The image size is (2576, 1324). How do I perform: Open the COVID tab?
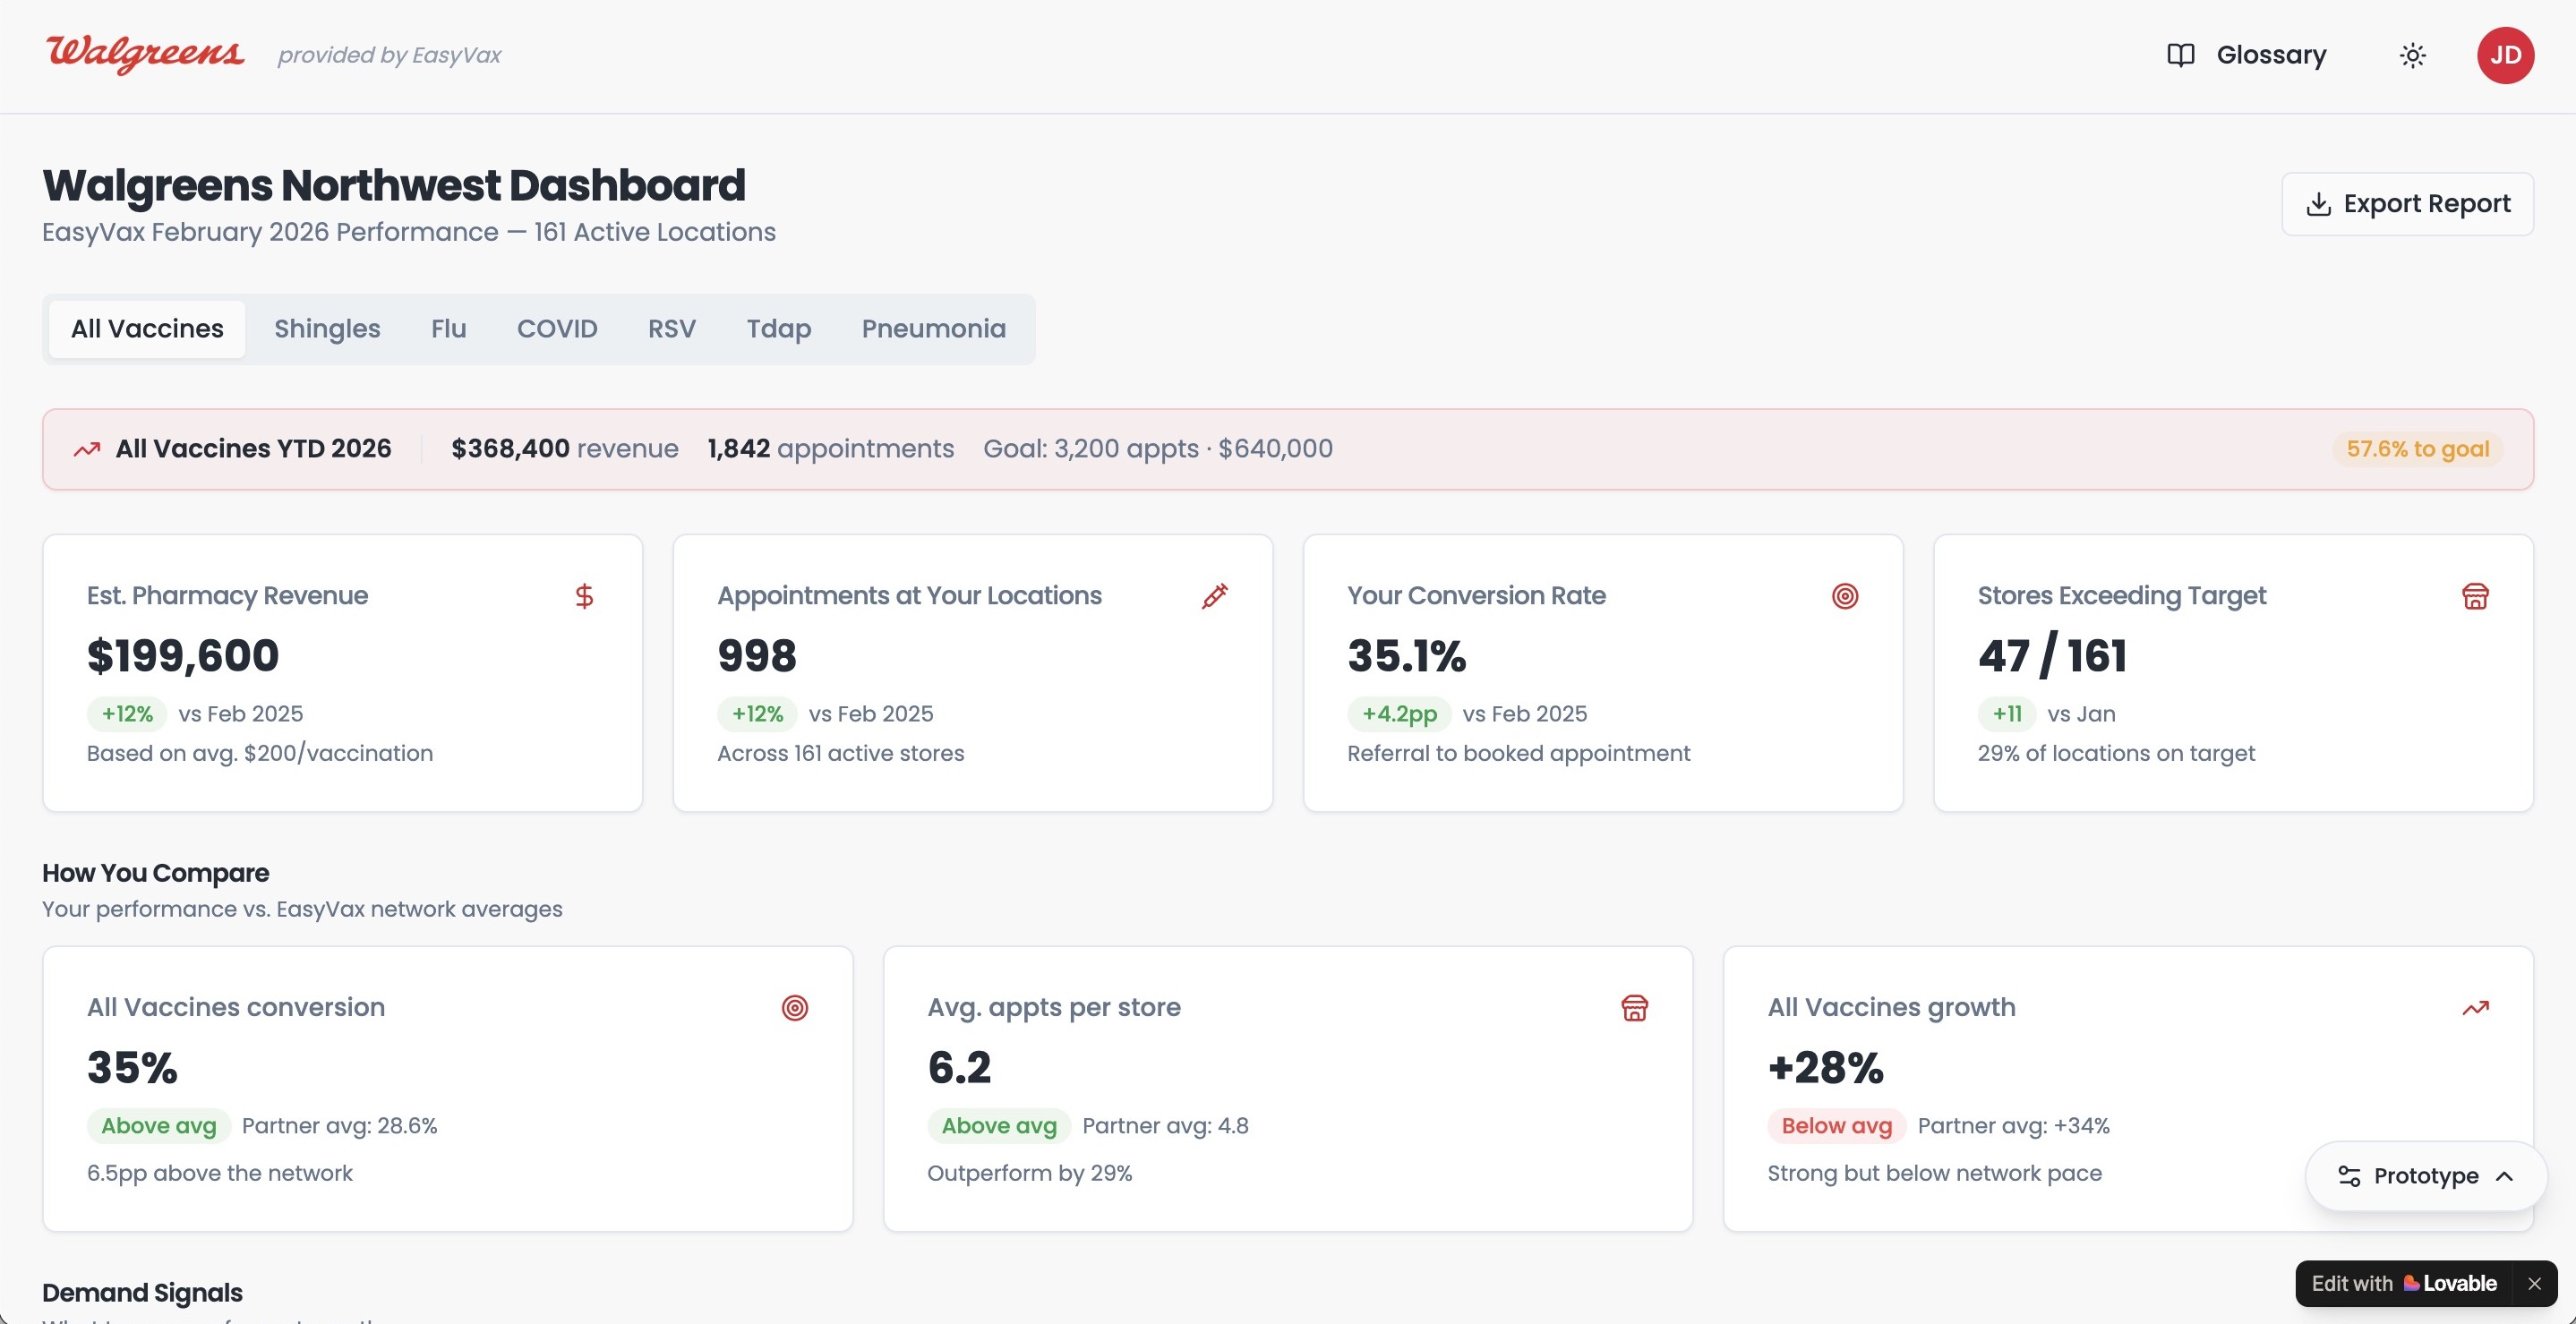pos(557,329)
